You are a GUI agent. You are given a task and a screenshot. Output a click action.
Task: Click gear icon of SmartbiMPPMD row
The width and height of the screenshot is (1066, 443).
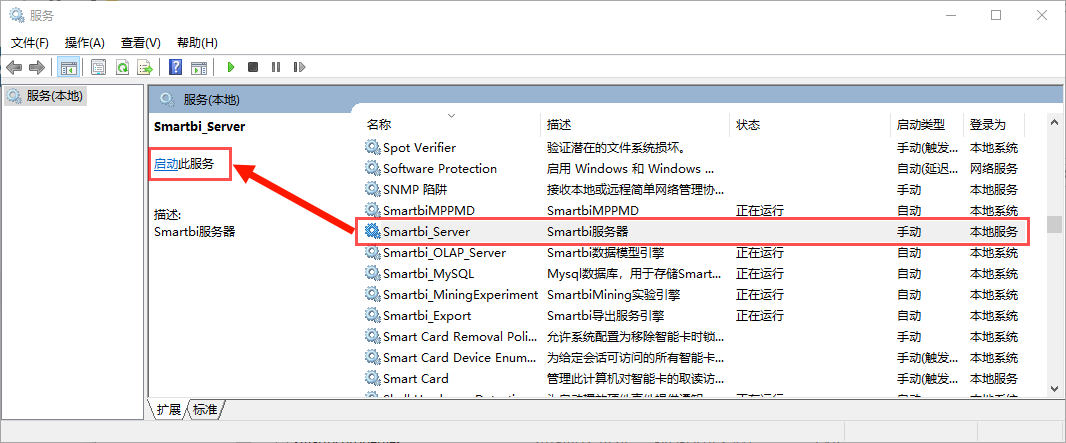coord(373,211)
